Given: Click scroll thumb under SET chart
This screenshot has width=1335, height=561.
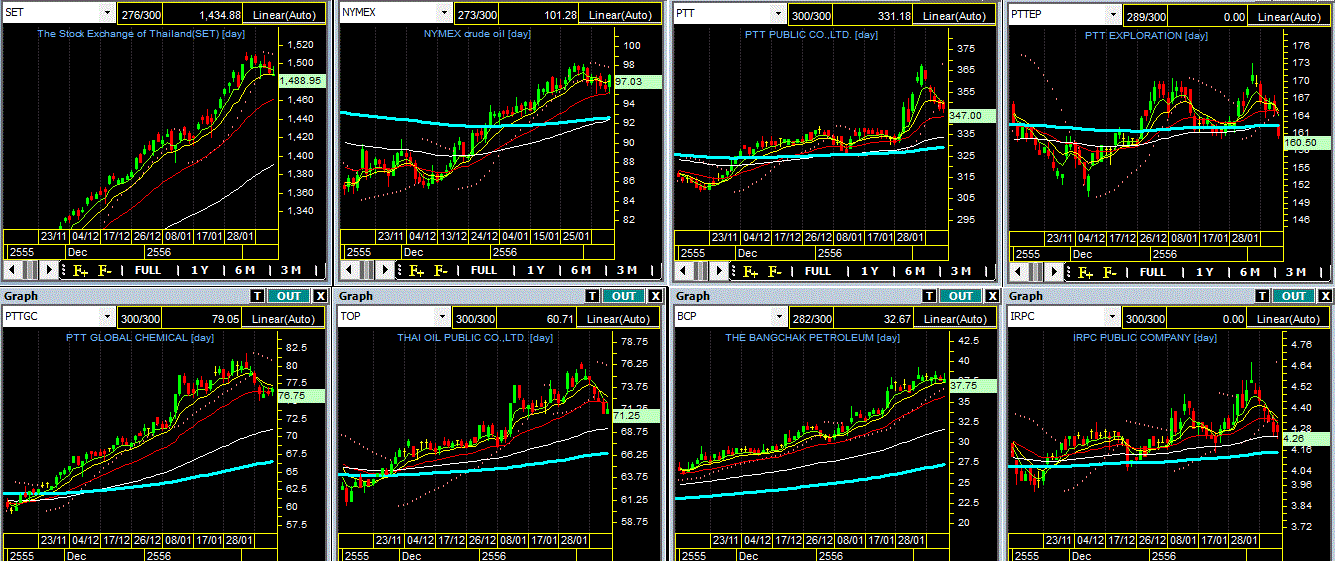Looking at the screenshot, I should [30, 270].
